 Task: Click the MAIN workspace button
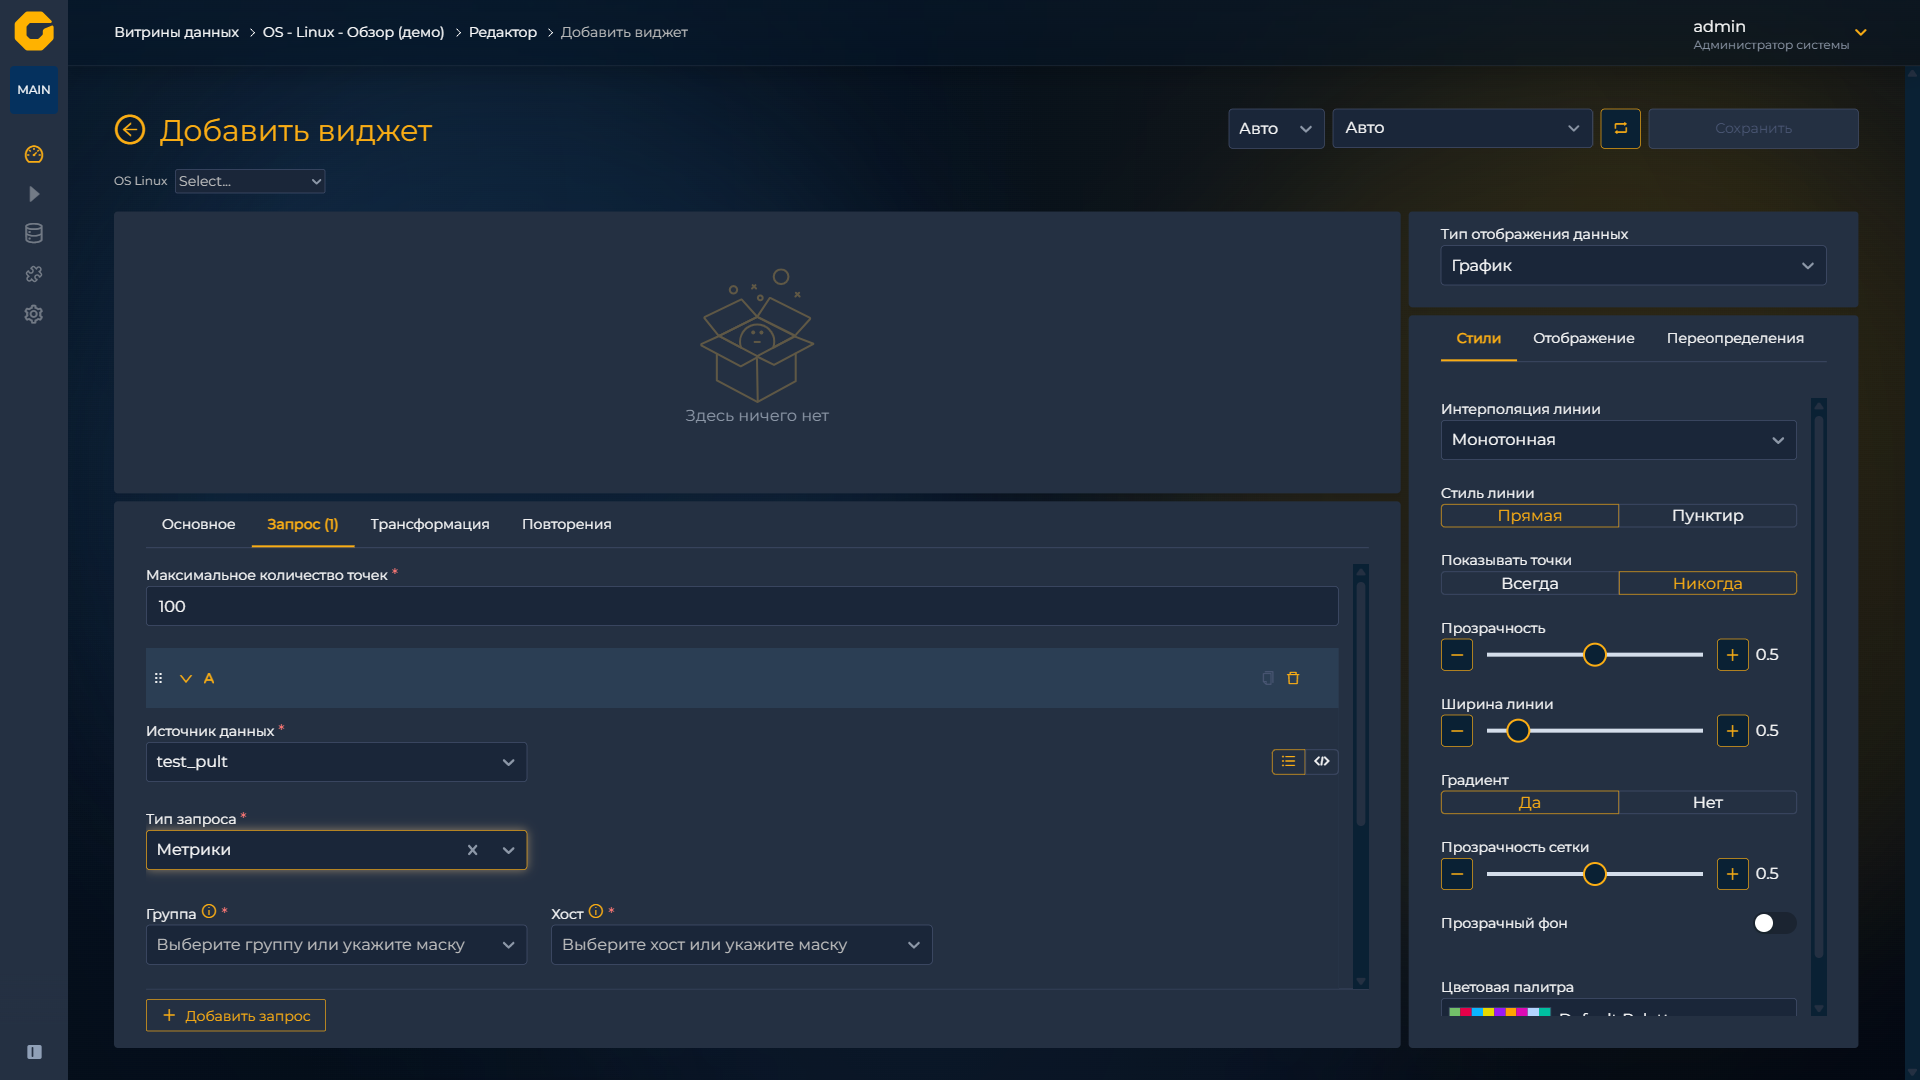tap(34, 90)
